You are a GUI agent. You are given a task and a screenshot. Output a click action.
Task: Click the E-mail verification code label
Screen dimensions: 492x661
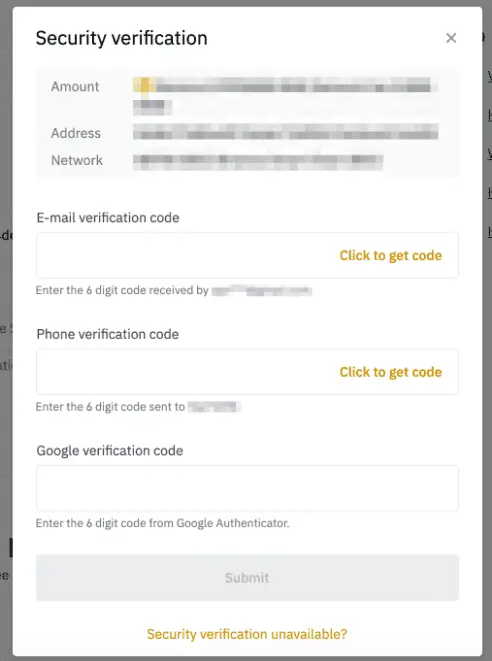(x=108, y=218)
